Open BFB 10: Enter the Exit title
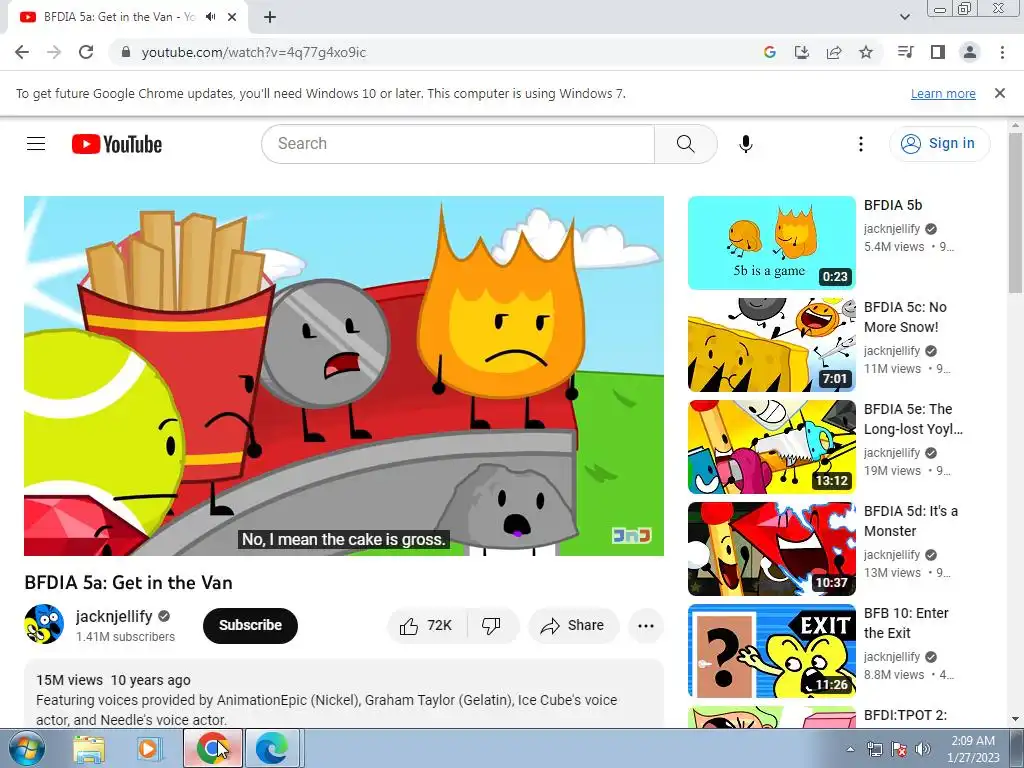Viewport: 1024px width, 768px height. [906, 622]
